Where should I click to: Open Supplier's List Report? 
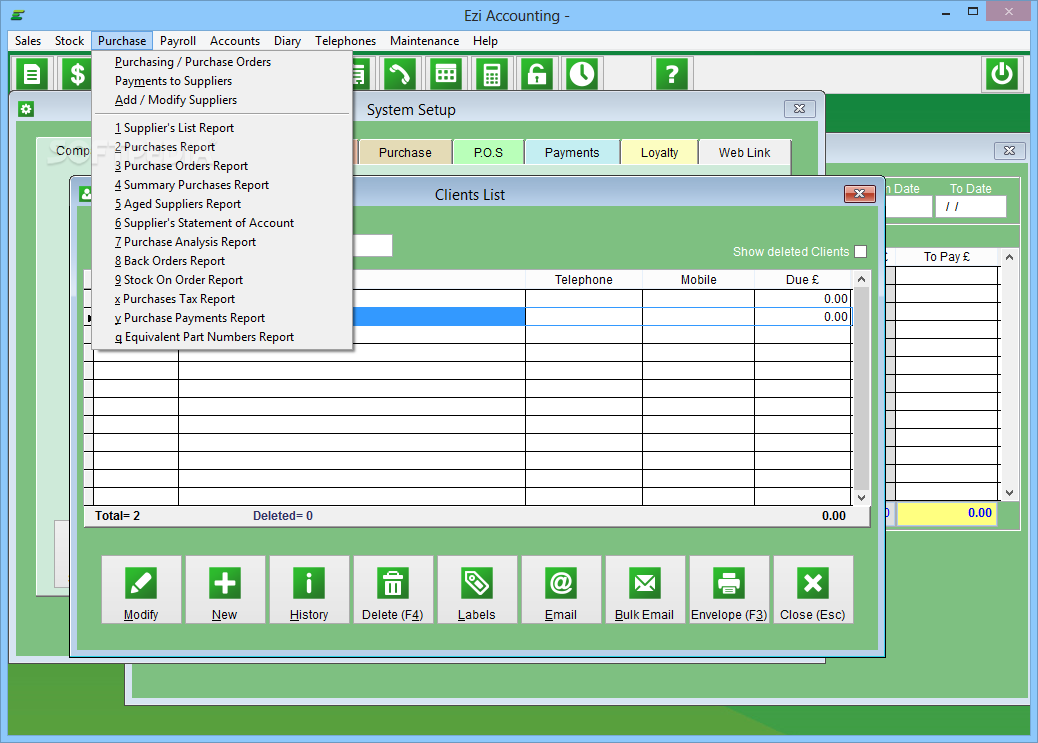222,128
